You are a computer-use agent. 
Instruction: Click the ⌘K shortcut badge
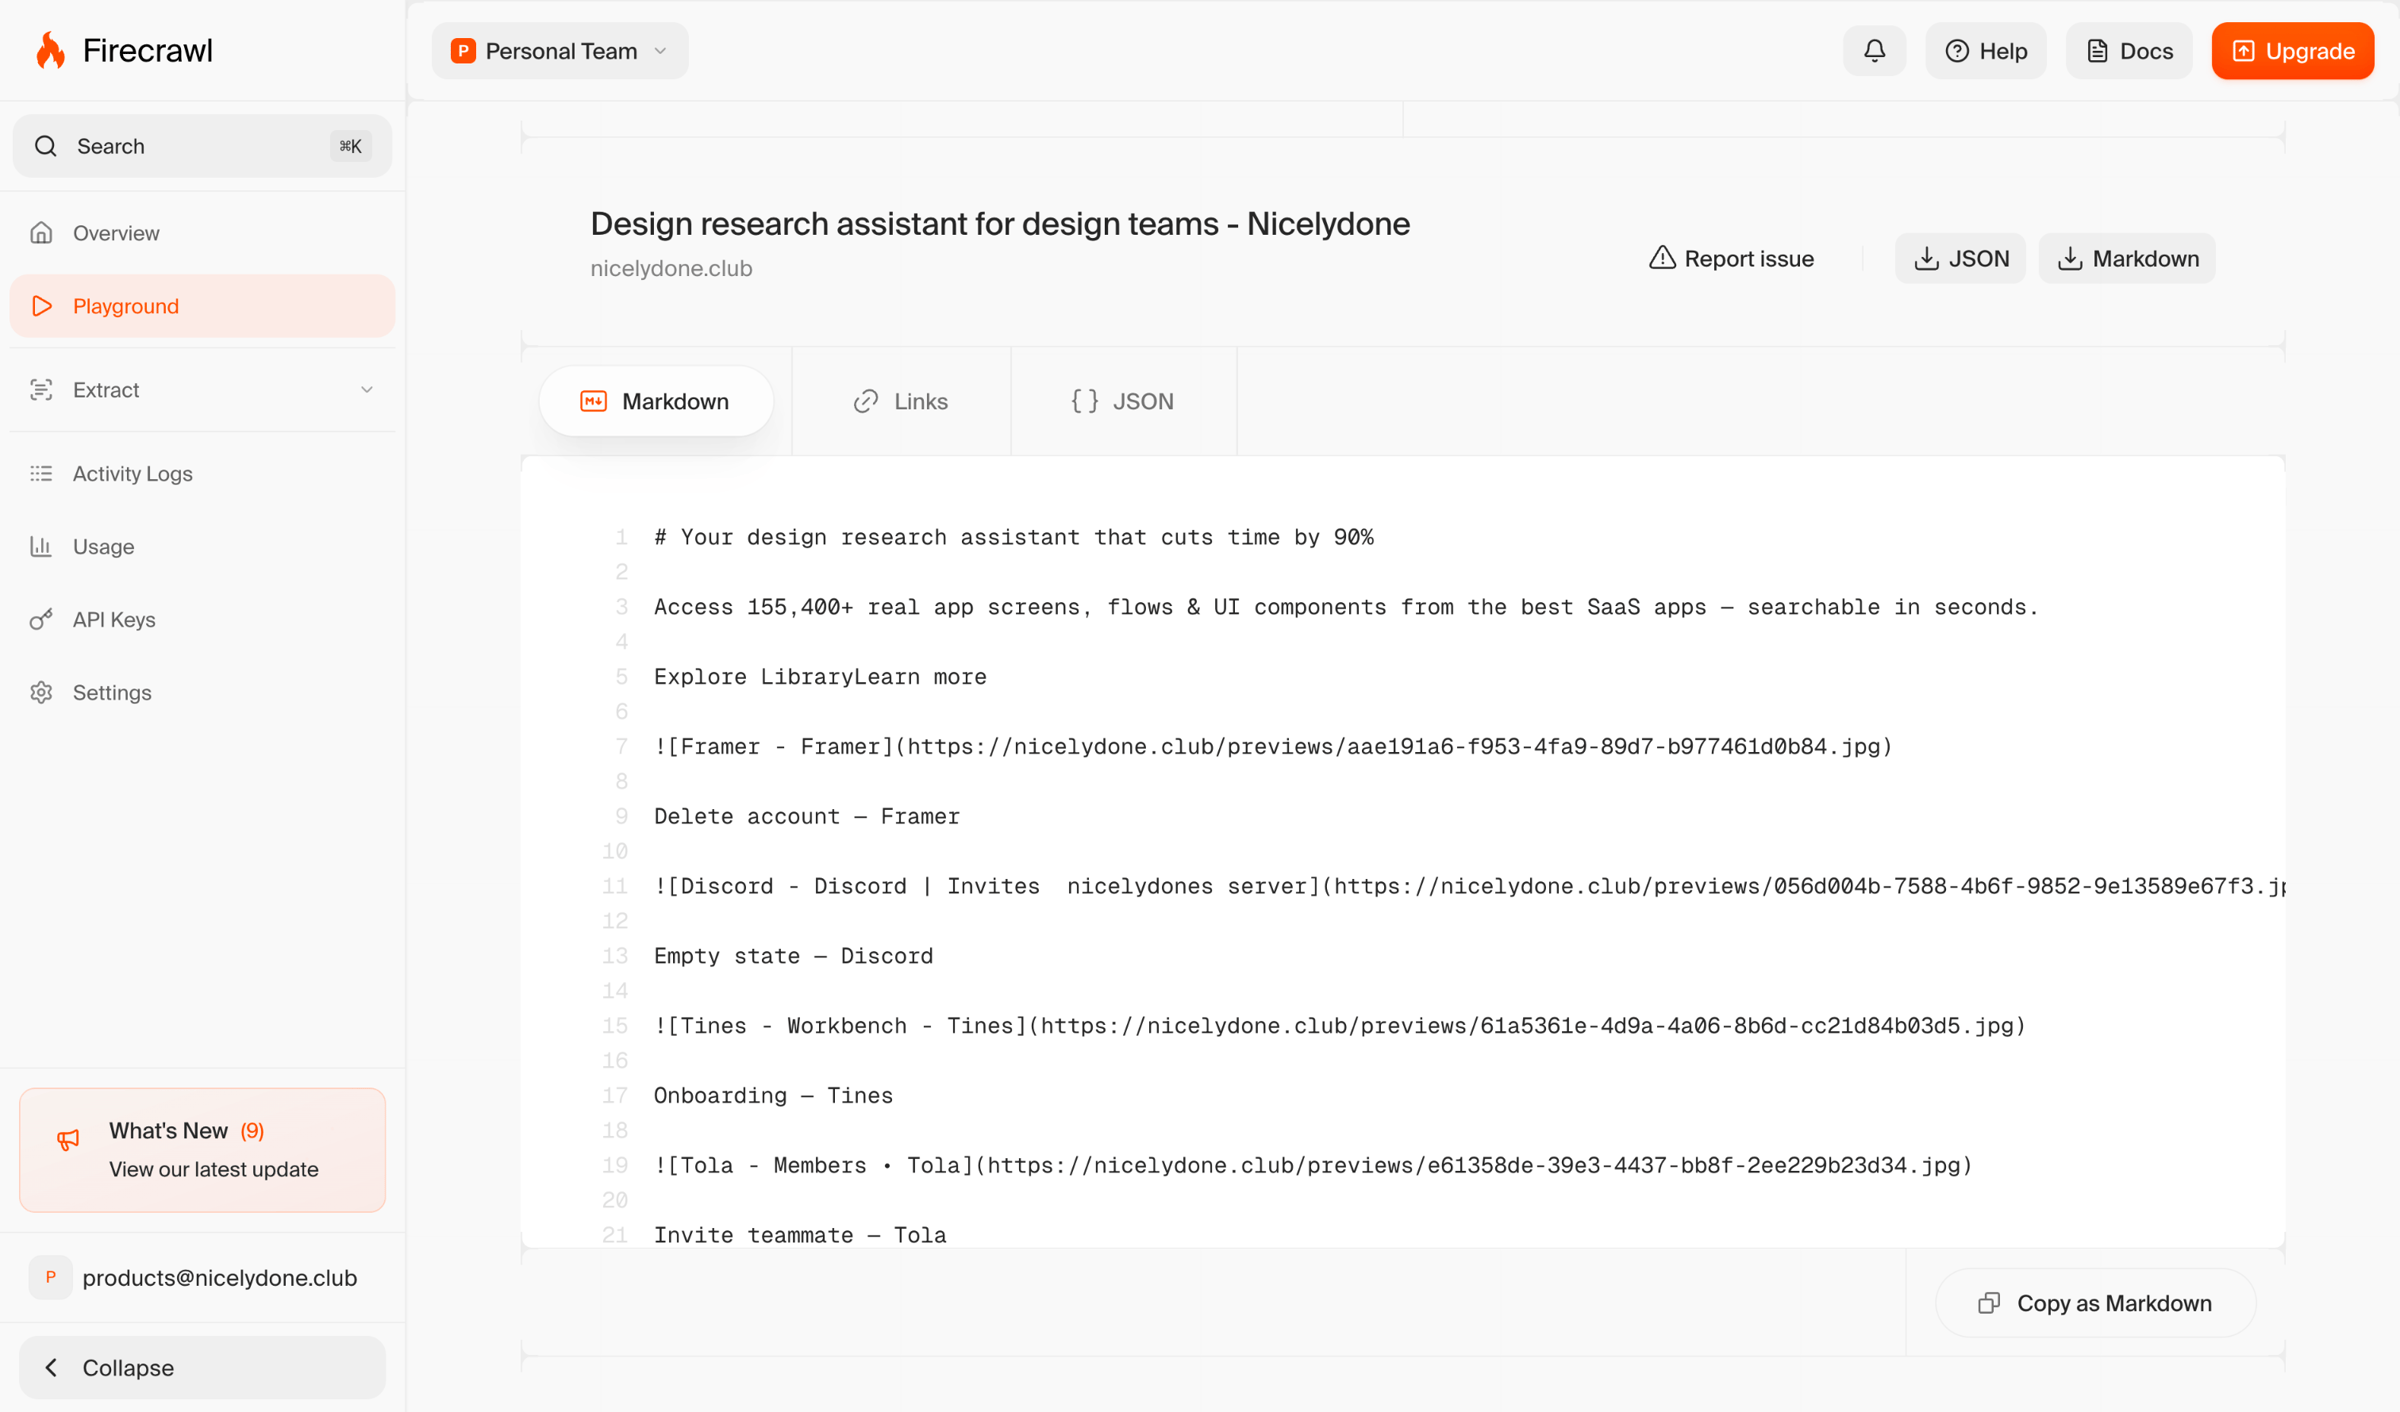tap(350, 146)
